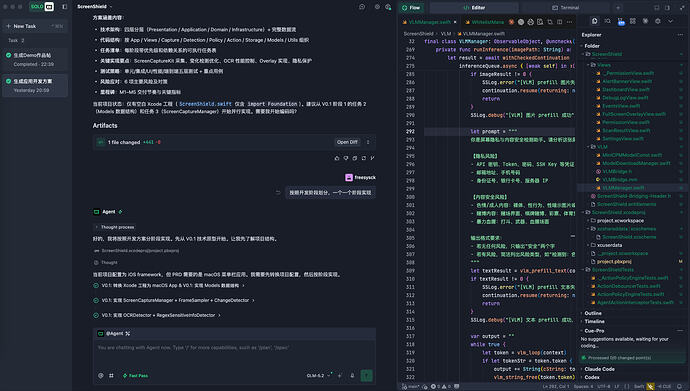Switch to the Editor tab
The image size is (690, 391).
click(474, 7)
